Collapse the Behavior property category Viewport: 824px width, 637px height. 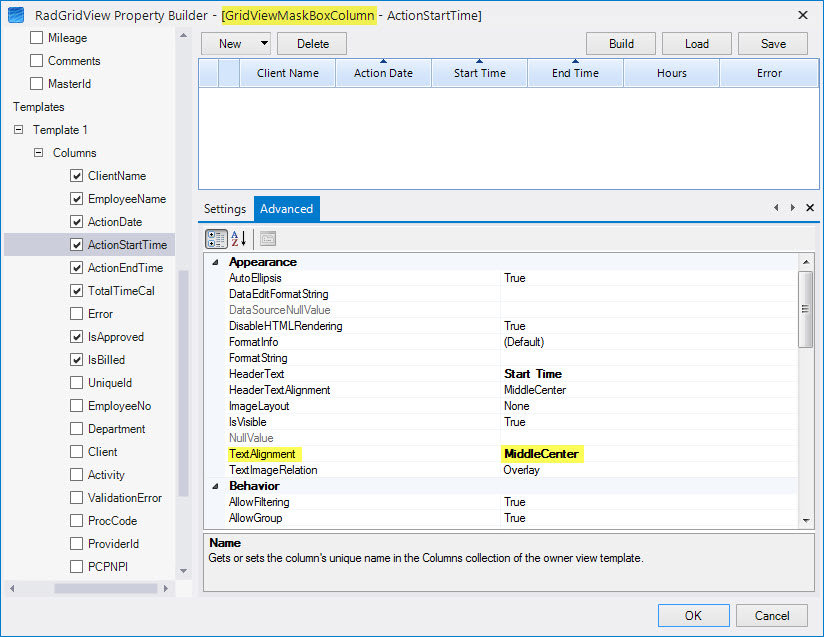click(215, 486)
